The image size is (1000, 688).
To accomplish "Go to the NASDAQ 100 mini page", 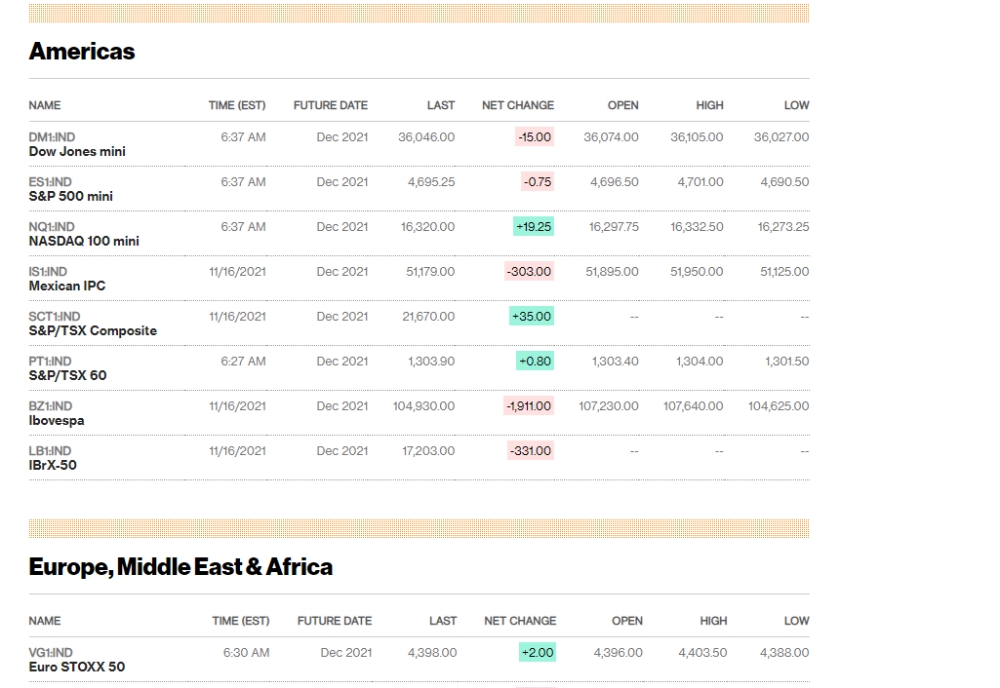I will tap(84, 241).
